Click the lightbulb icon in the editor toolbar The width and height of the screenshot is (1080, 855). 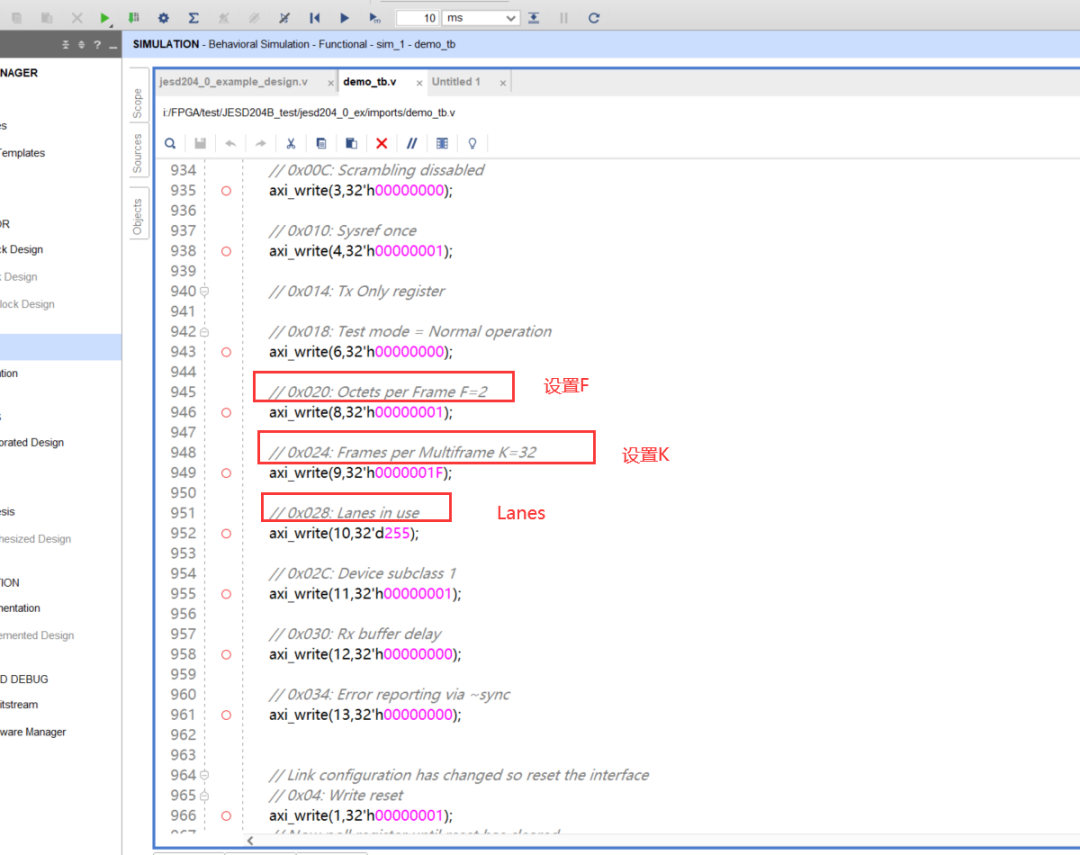(x=472, y=143)
